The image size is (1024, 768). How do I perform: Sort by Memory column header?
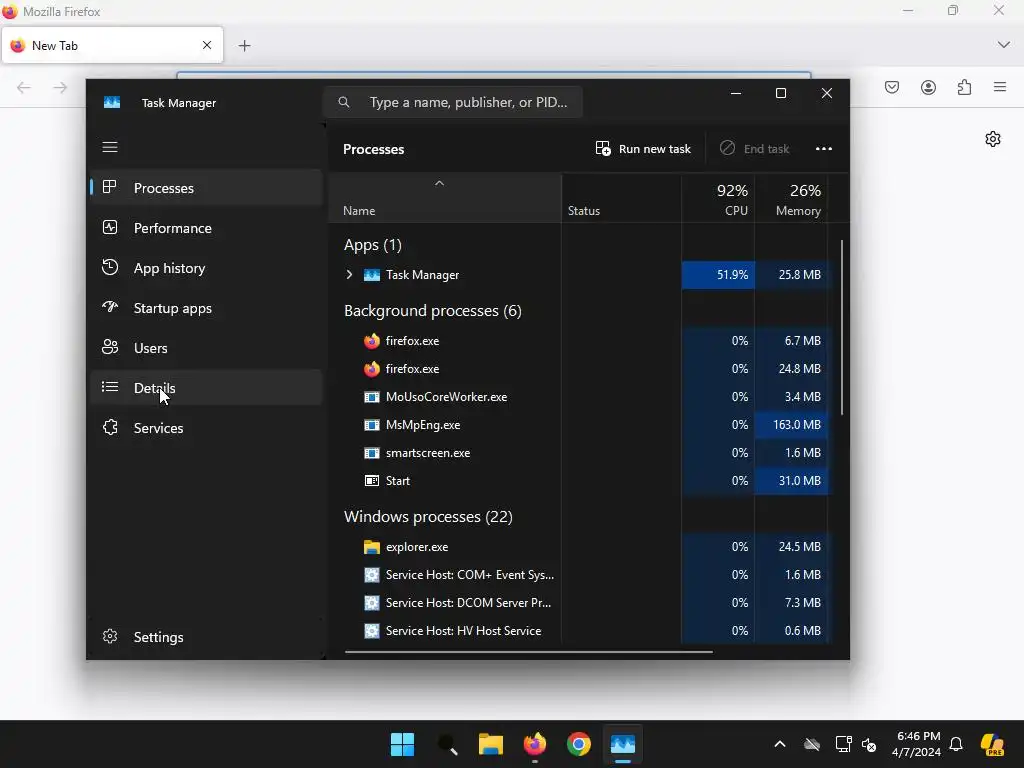point(791,199)
